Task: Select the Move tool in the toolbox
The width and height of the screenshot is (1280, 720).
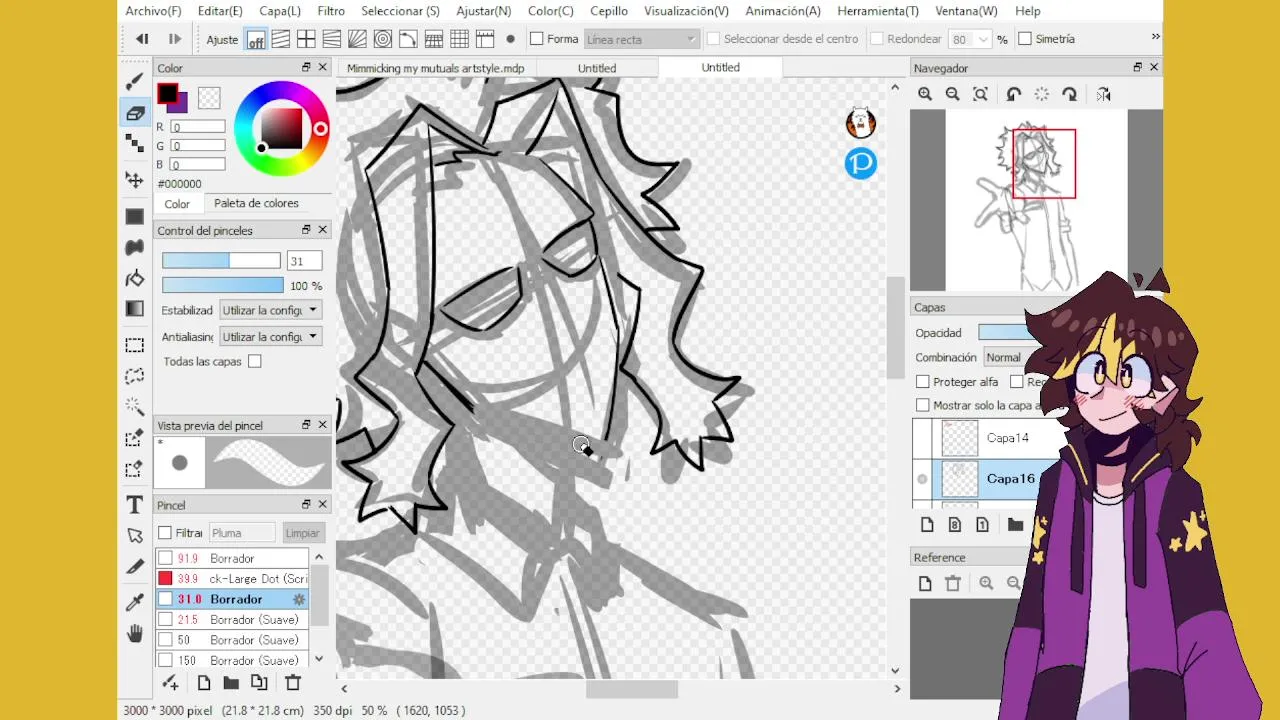Action: [x=134, y=180]
